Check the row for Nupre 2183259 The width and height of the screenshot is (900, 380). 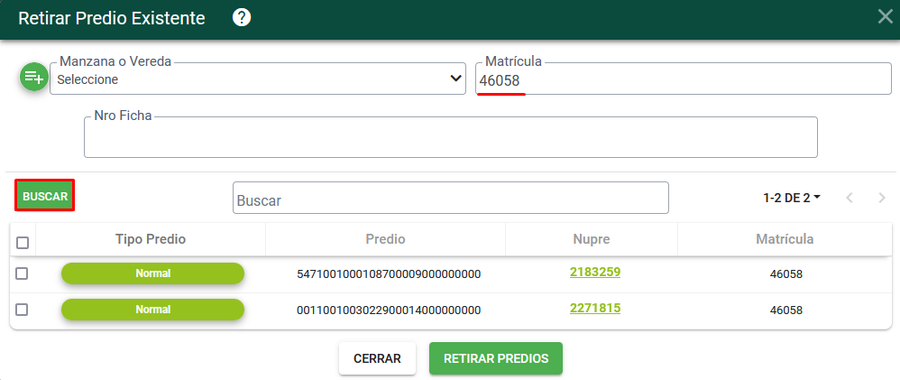tap(21, 274)
